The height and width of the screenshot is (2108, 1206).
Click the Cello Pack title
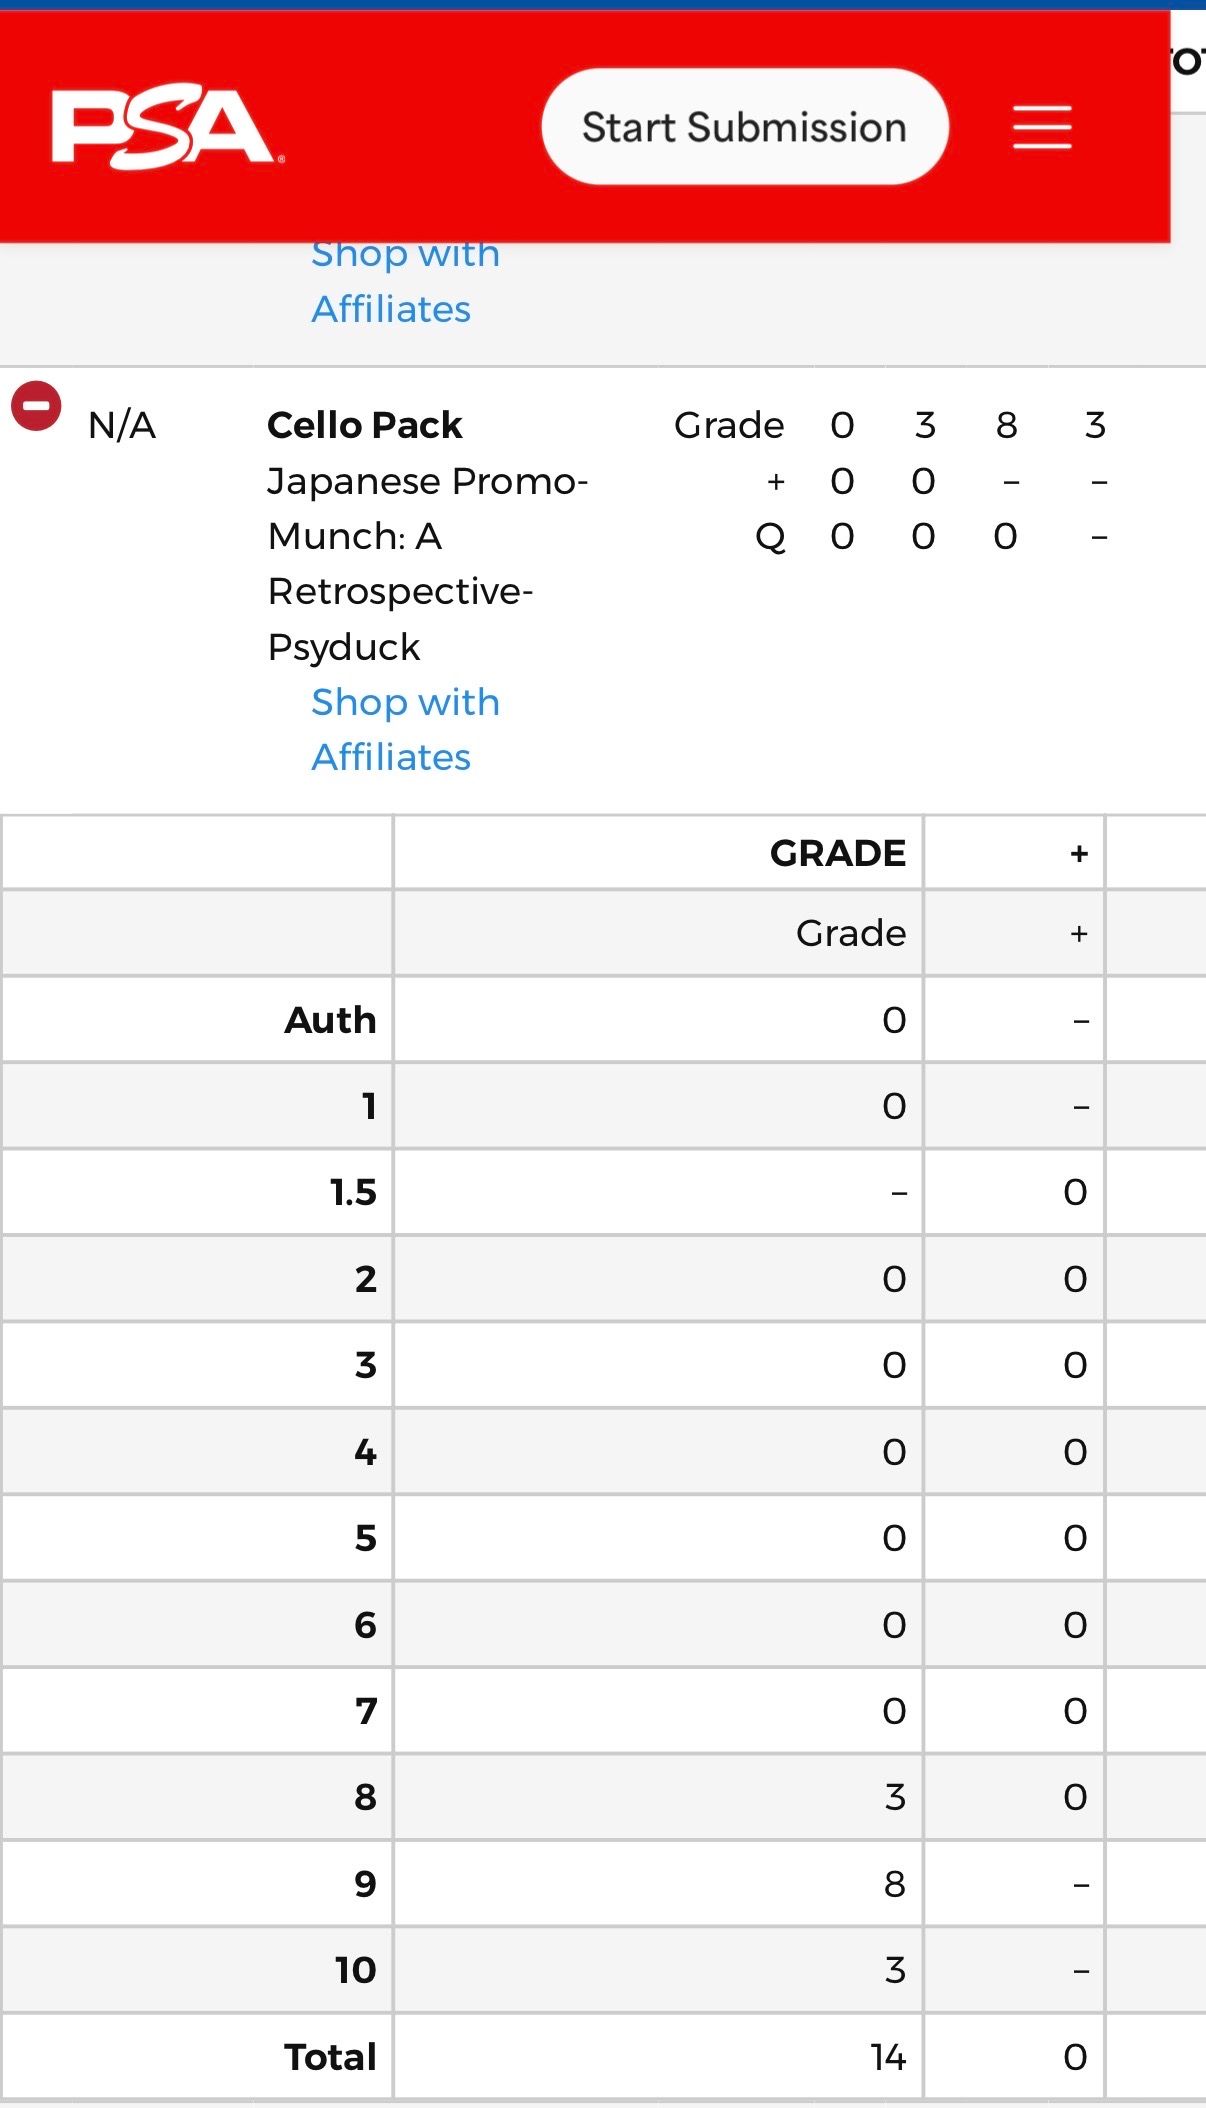click(365, 425)
